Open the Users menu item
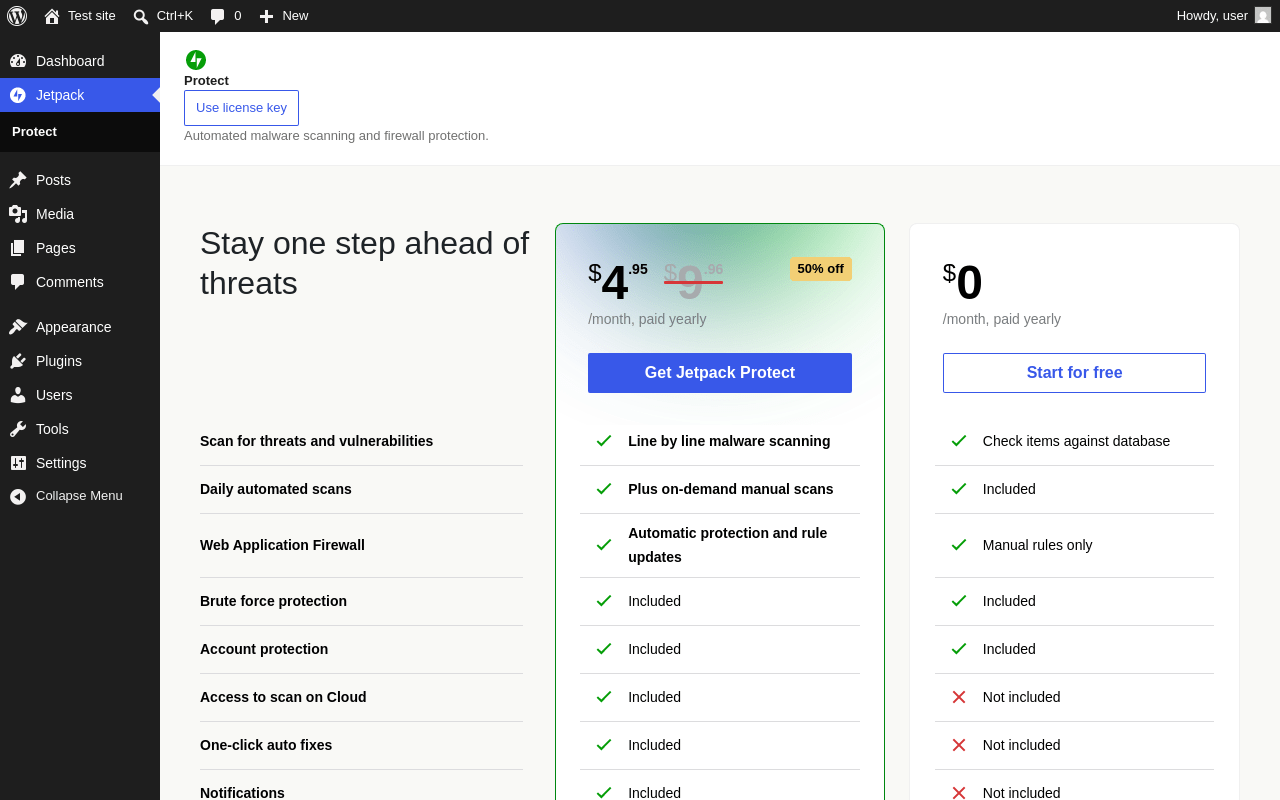The height and width of the screenshot is (800, 1280). pos(80,395)
